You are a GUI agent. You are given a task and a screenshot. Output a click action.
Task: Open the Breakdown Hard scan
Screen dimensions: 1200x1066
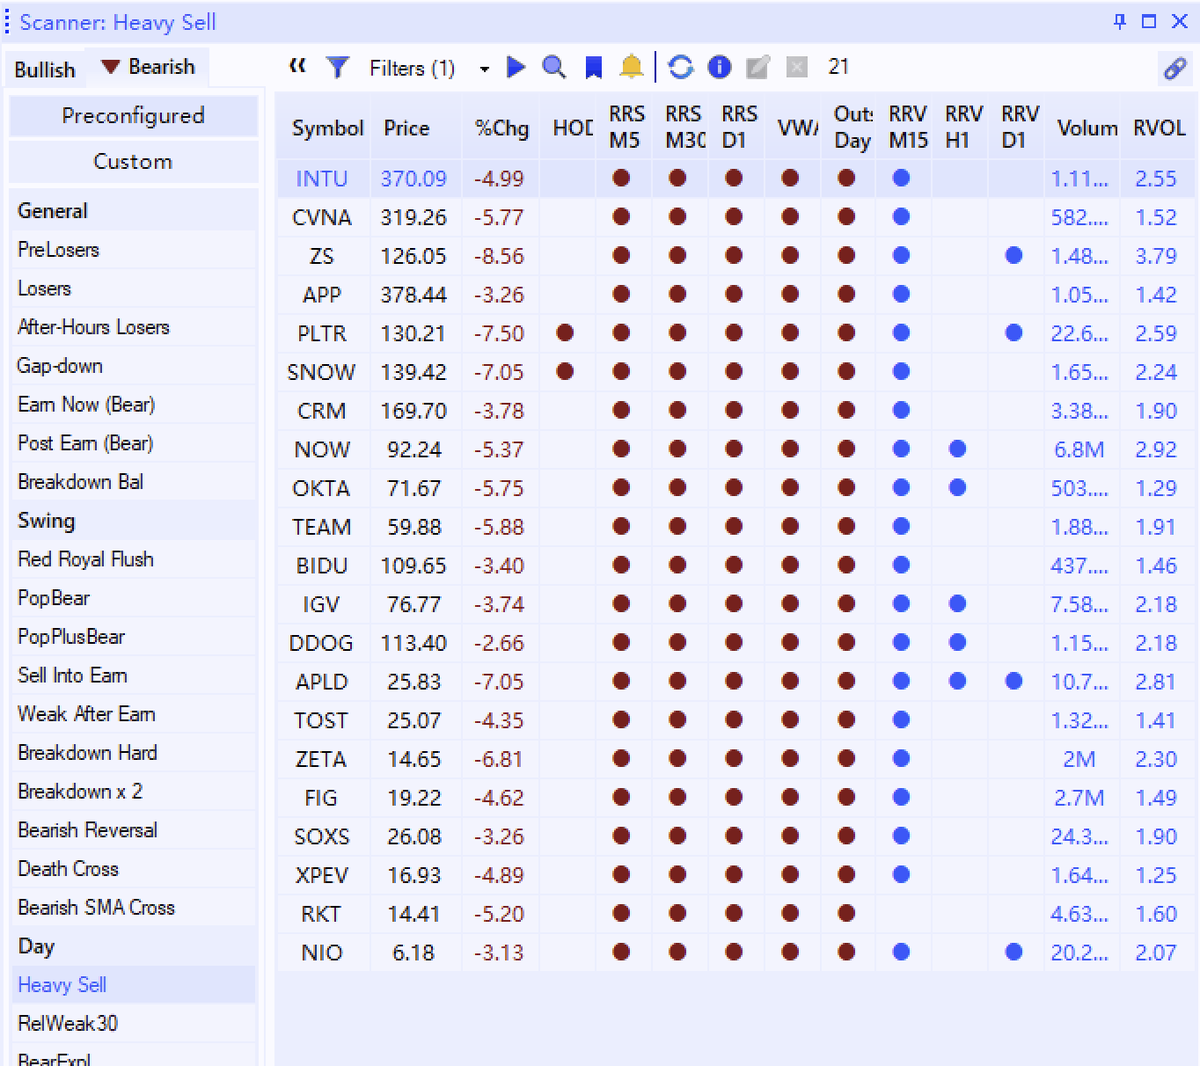pos(133,753)
